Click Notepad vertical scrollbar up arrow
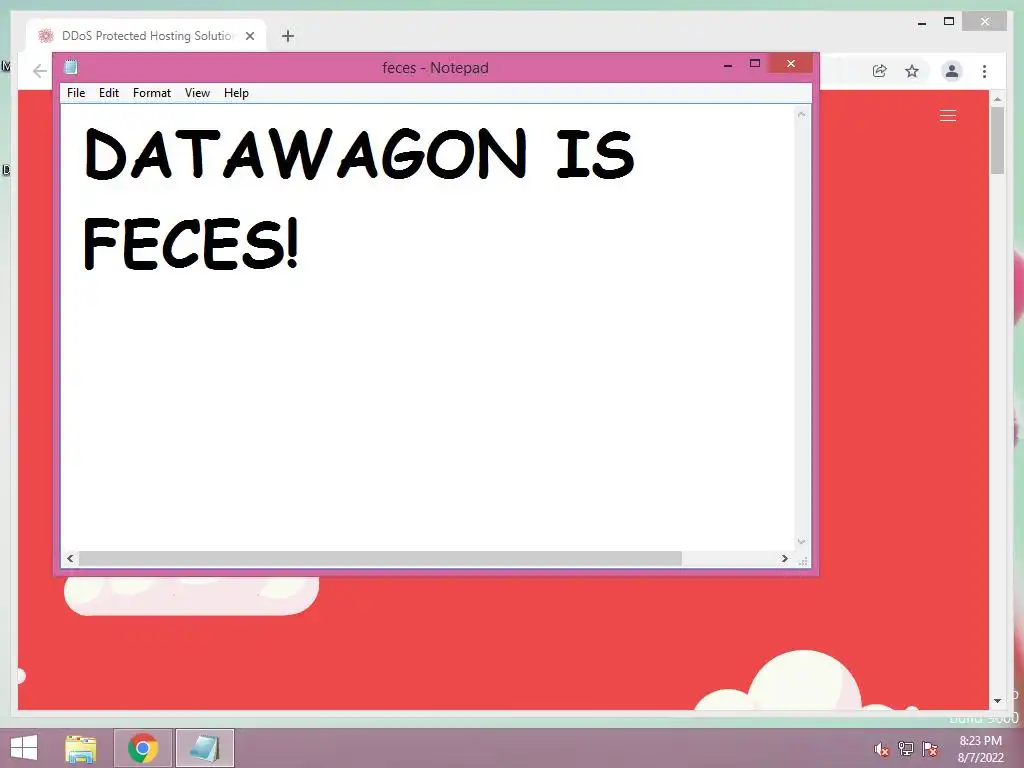This screenshot has width=1024, height=768. pyautogui.click(x=801, y=115)
